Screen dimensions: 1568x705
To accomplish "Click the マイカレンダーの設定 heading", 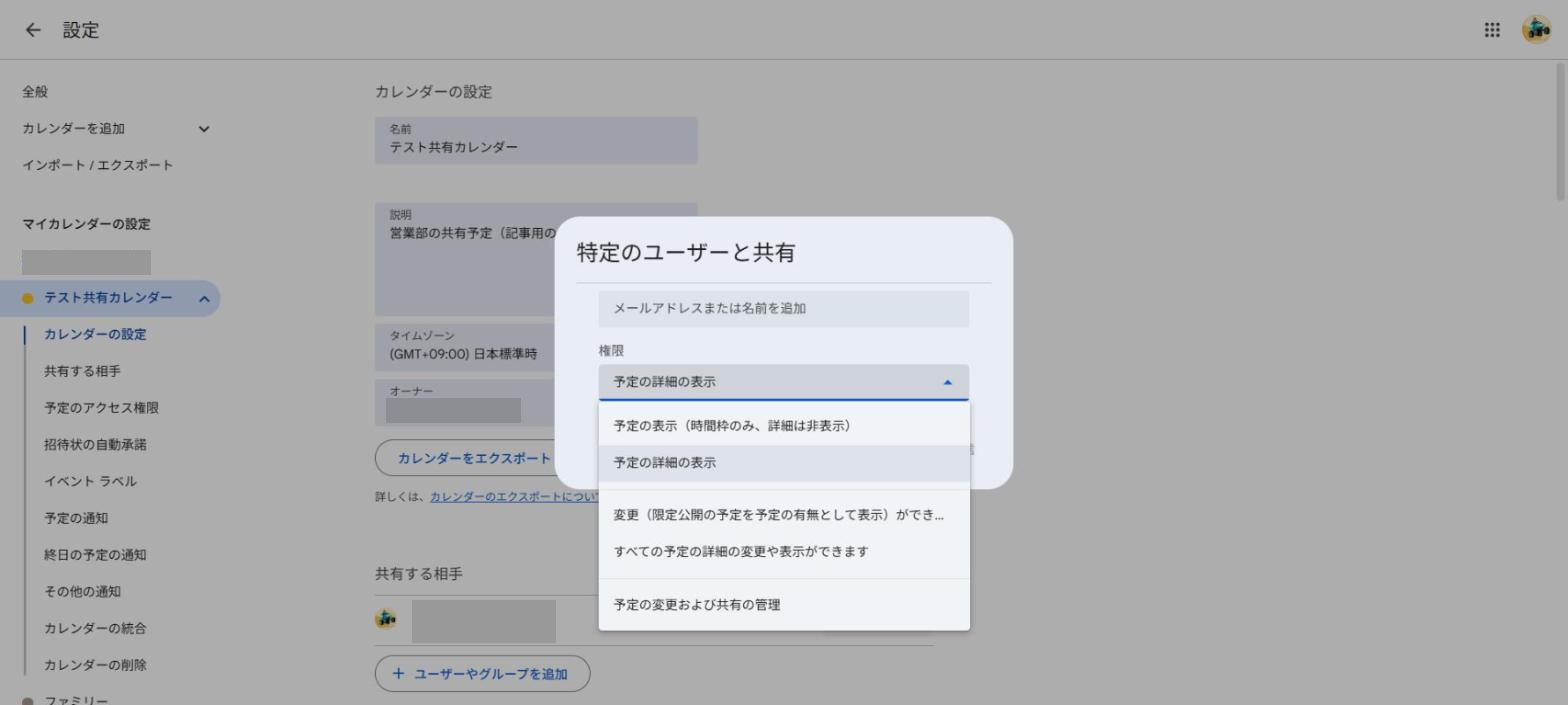I will coord(86,224).
